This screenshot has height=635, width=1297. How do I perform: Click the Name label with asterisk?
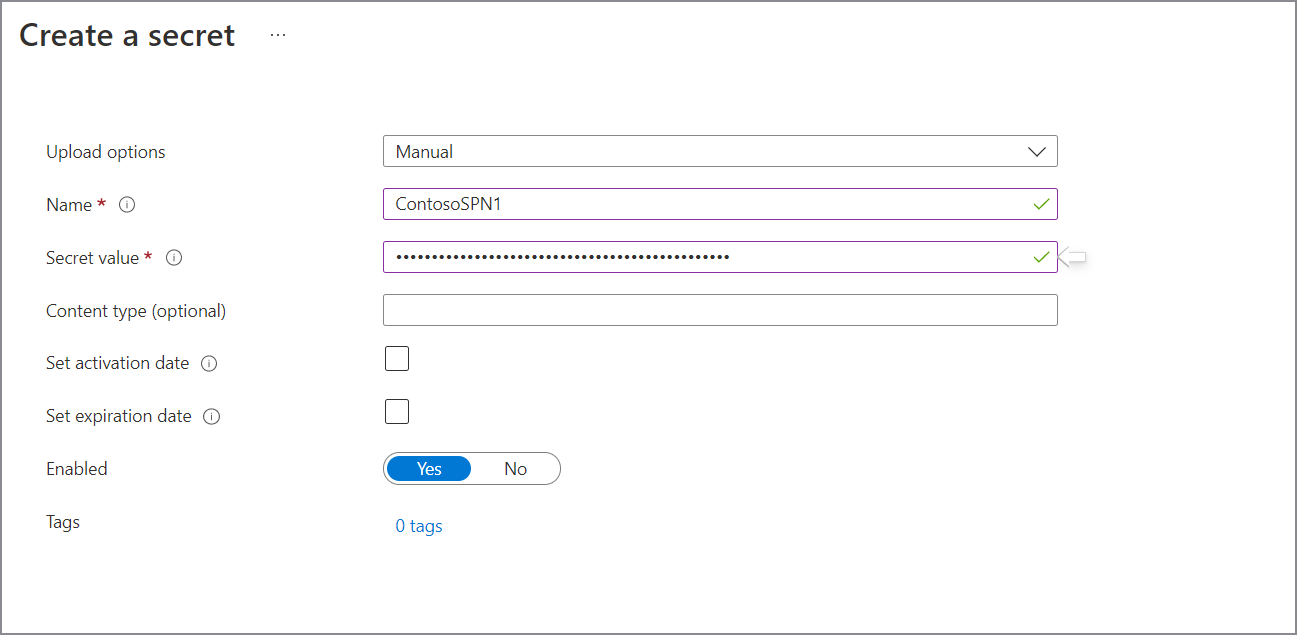click(75, 204)
